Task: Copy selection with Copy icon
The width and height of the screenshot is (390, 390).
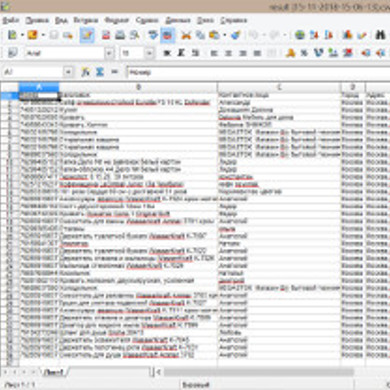Action: [200, 35]
